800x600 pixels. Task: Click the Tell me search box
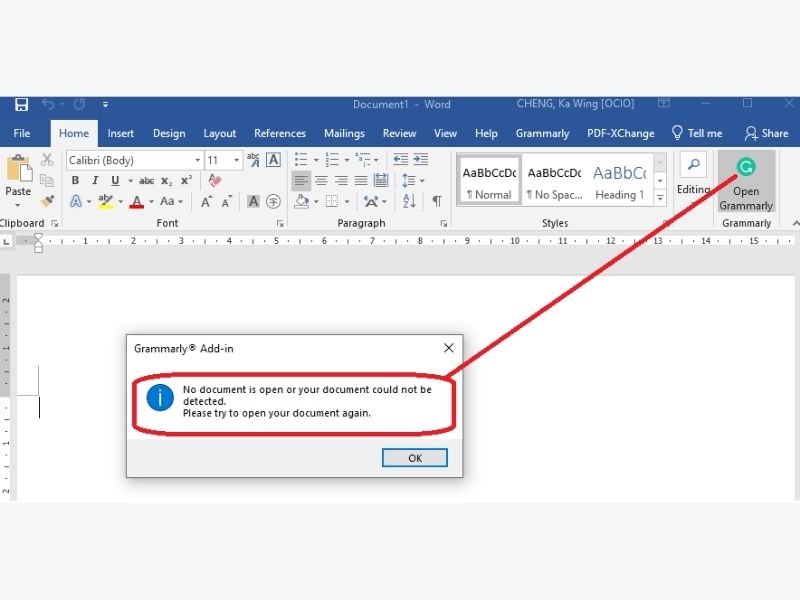tap(697, 133)
